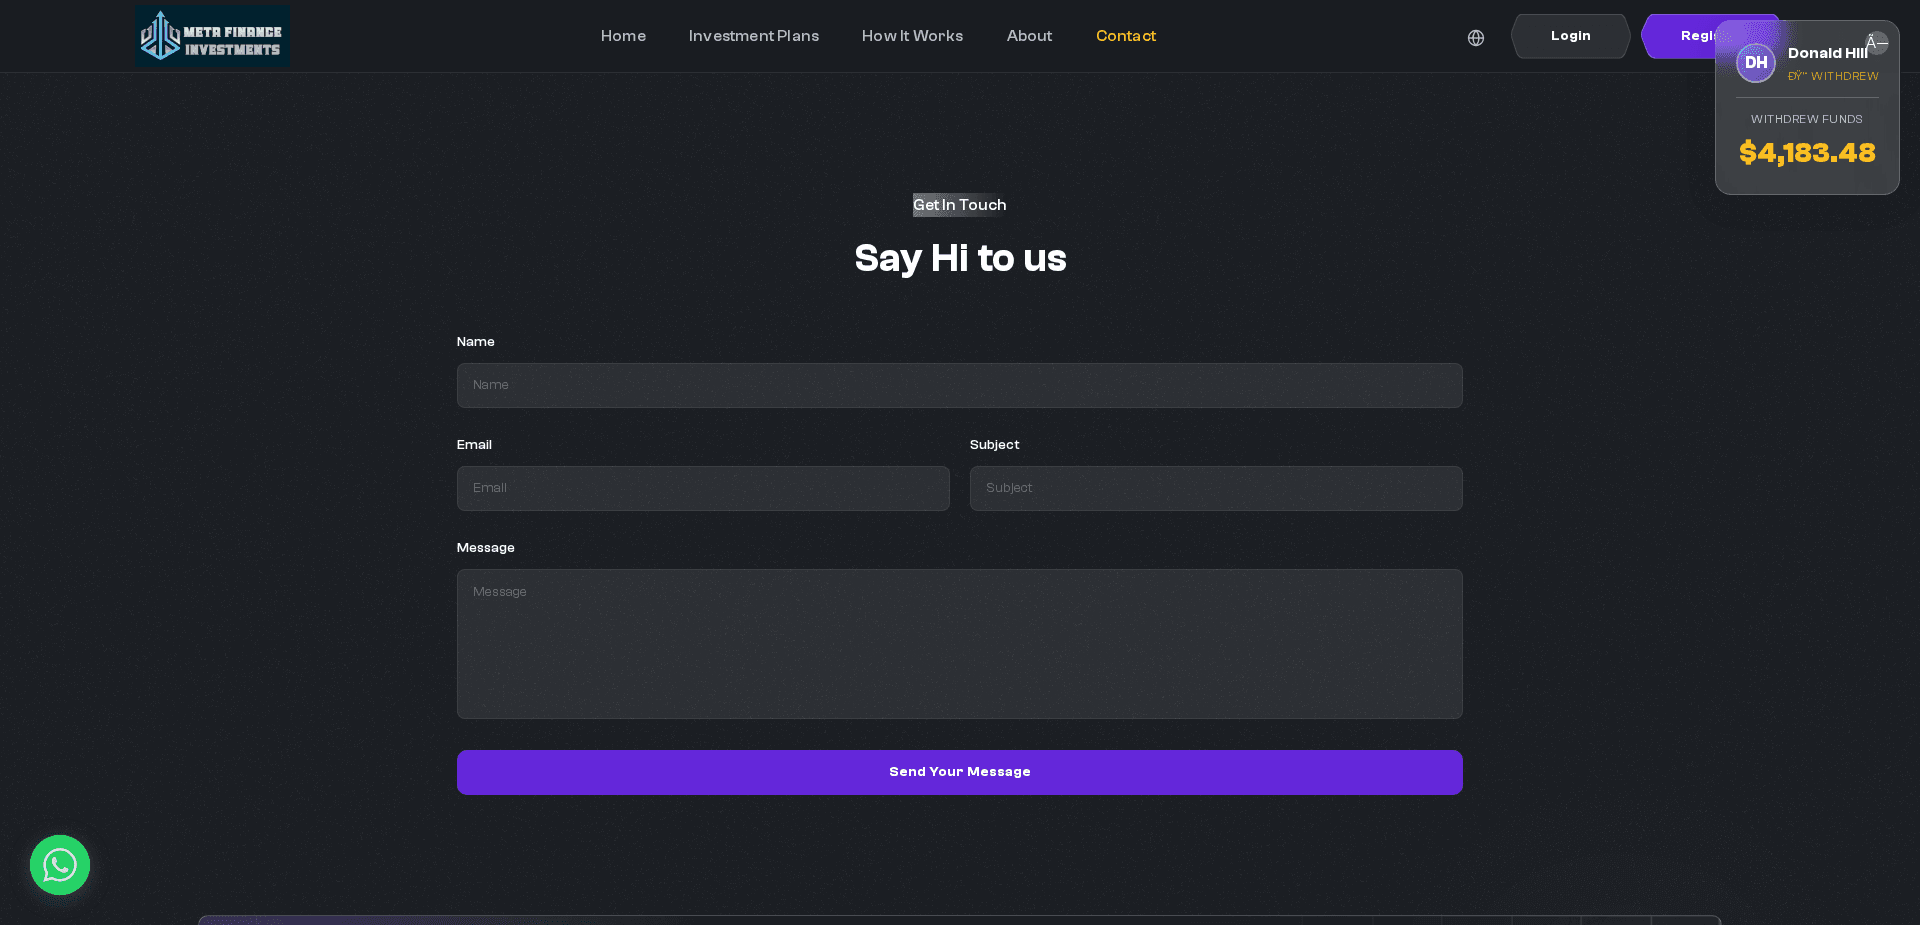1920x925 pixels.
Task: Navigate to the About page
Action: (1029, 36)
